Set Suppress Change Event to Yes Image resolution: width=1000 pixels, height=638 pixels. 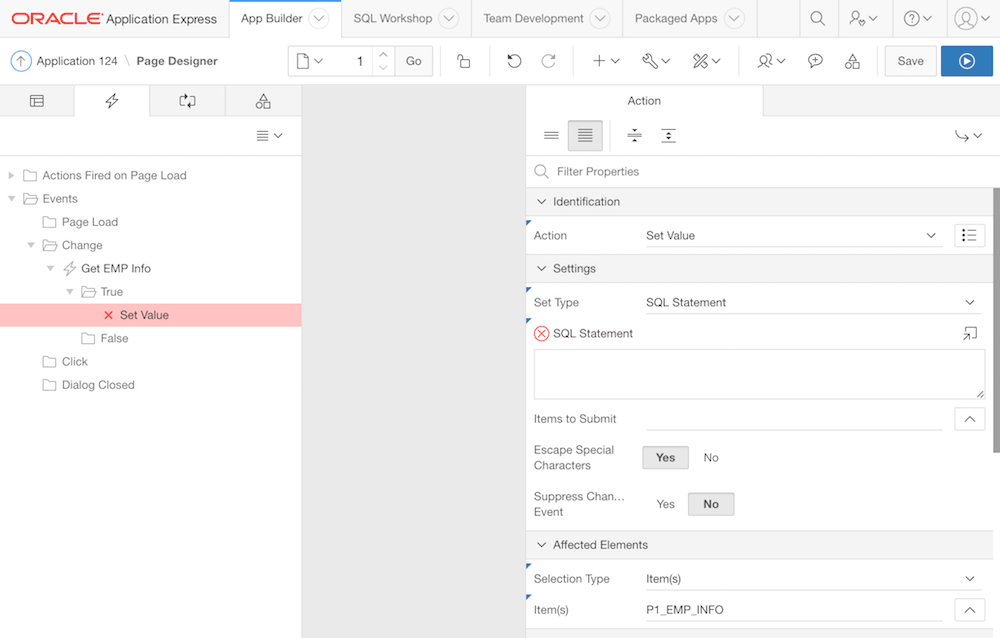[665, 504]
